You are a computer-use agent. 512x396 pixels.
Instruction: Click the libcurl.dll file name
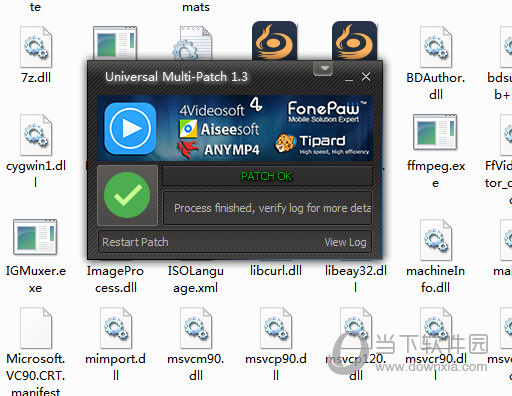pyautogui.click(x=276, y=271)
